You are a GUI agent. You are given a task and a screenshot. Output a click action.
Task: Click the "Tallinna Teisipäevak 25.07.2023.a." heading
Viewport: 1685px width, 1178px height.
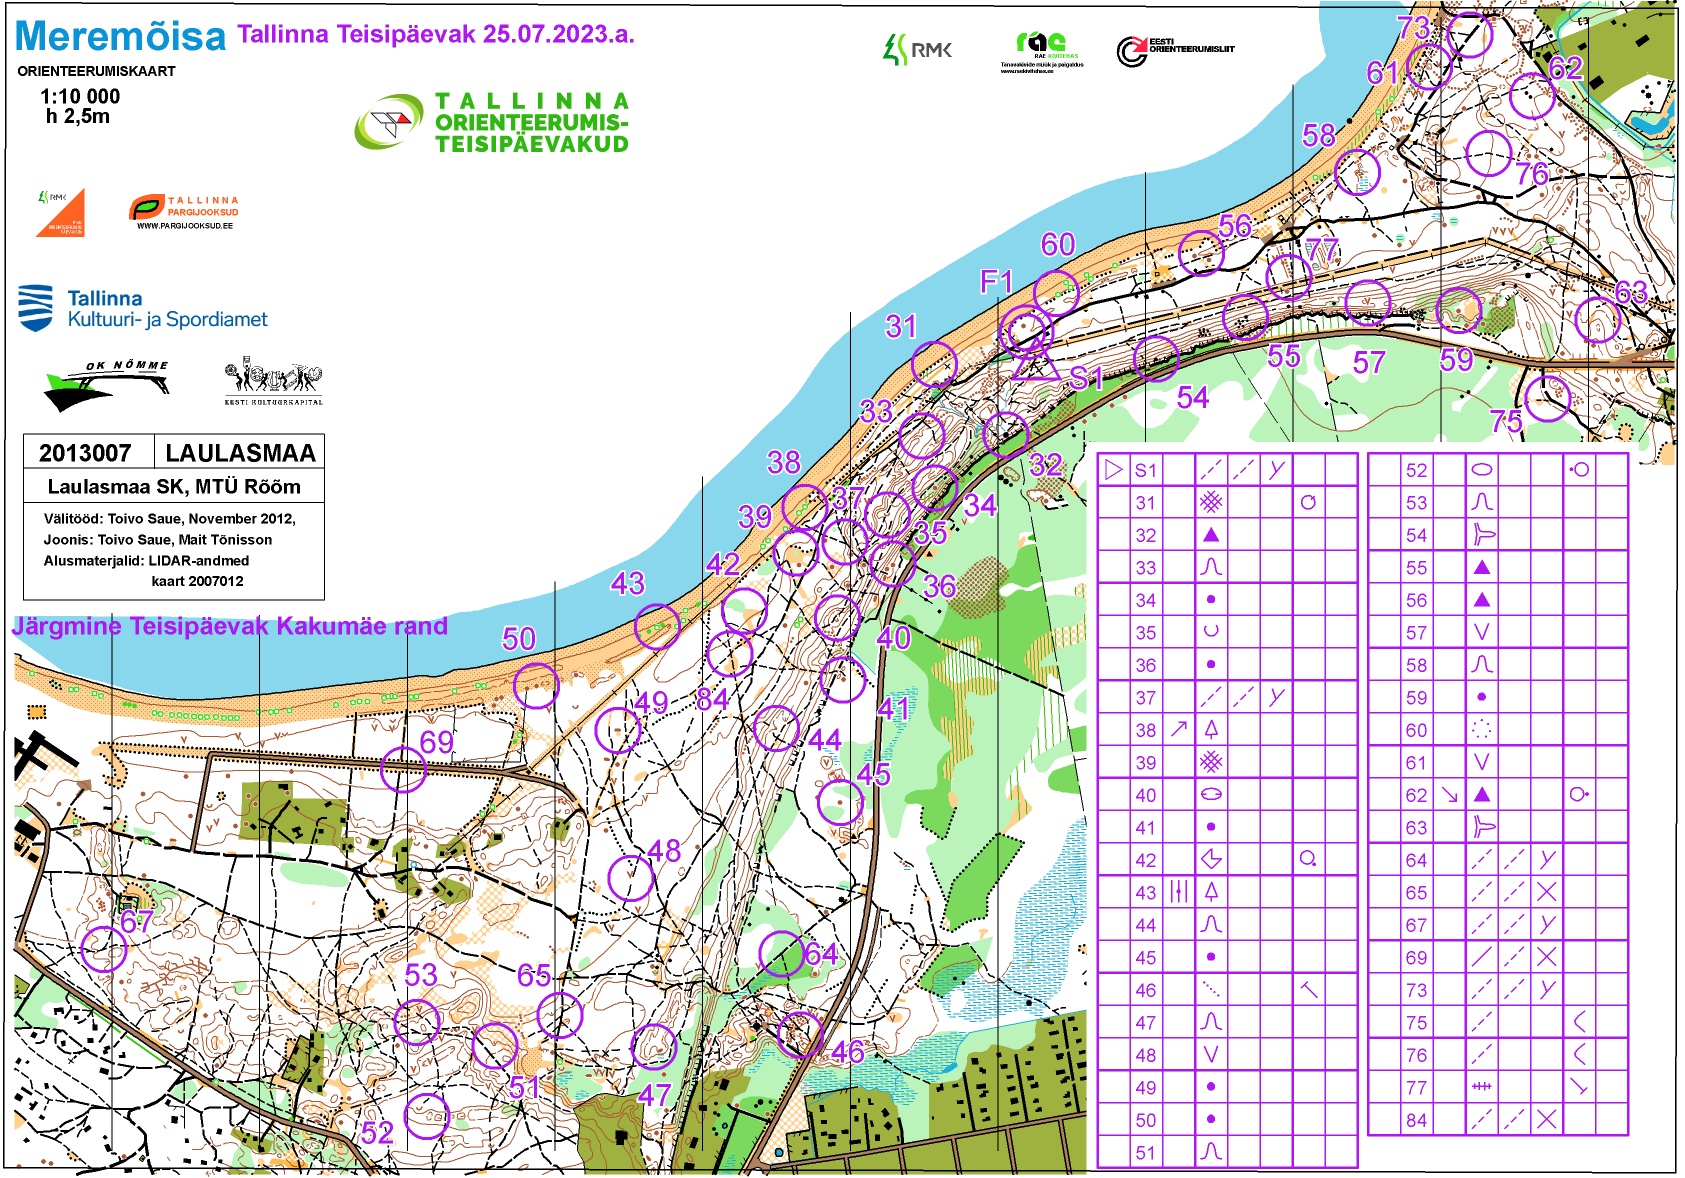(436, 34)
